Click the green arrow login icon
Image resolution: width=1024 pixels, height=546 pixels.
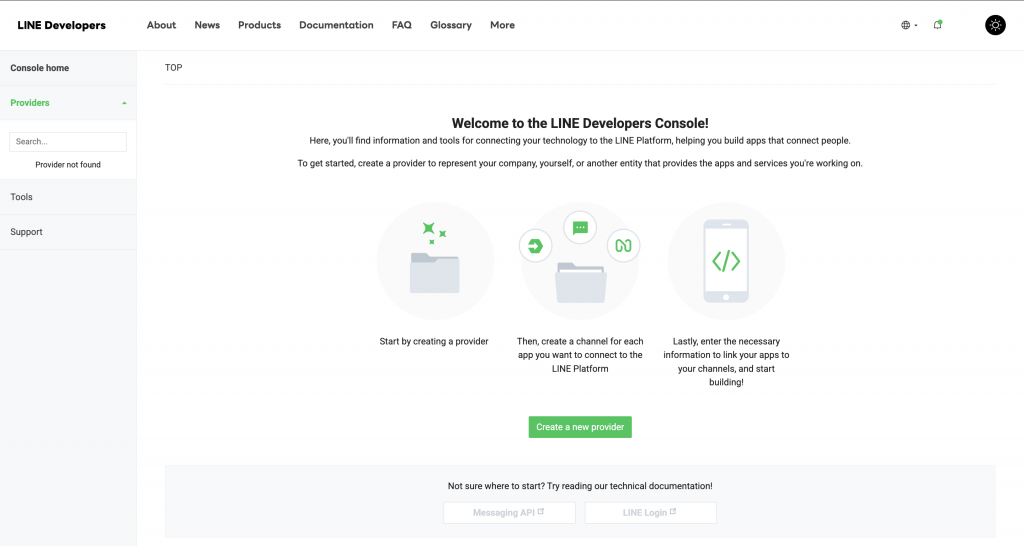[x=536, y=246]
